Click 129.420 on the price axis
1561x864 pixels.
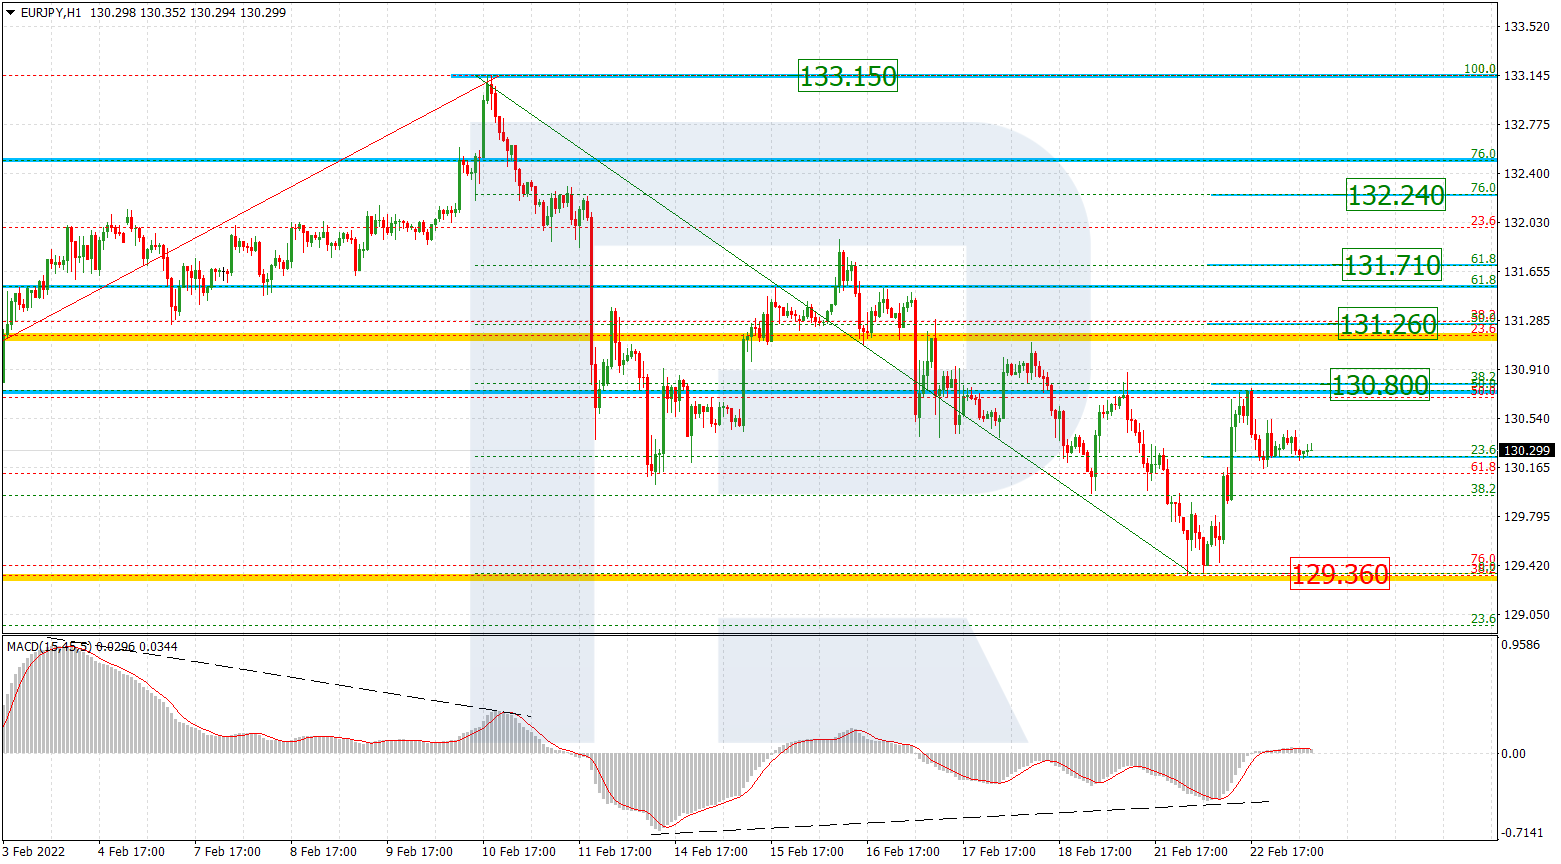(x=1527, y=566)
